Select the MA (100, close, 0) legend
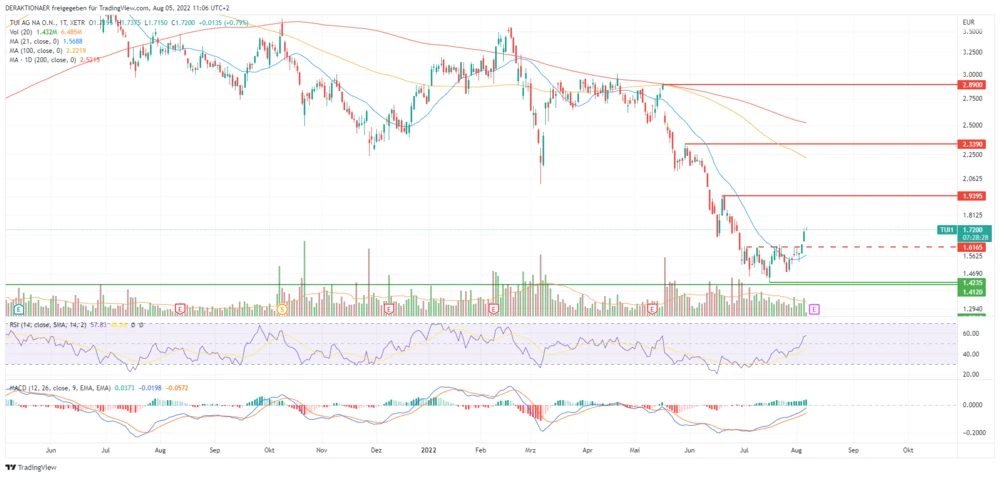 click(40, 51)
